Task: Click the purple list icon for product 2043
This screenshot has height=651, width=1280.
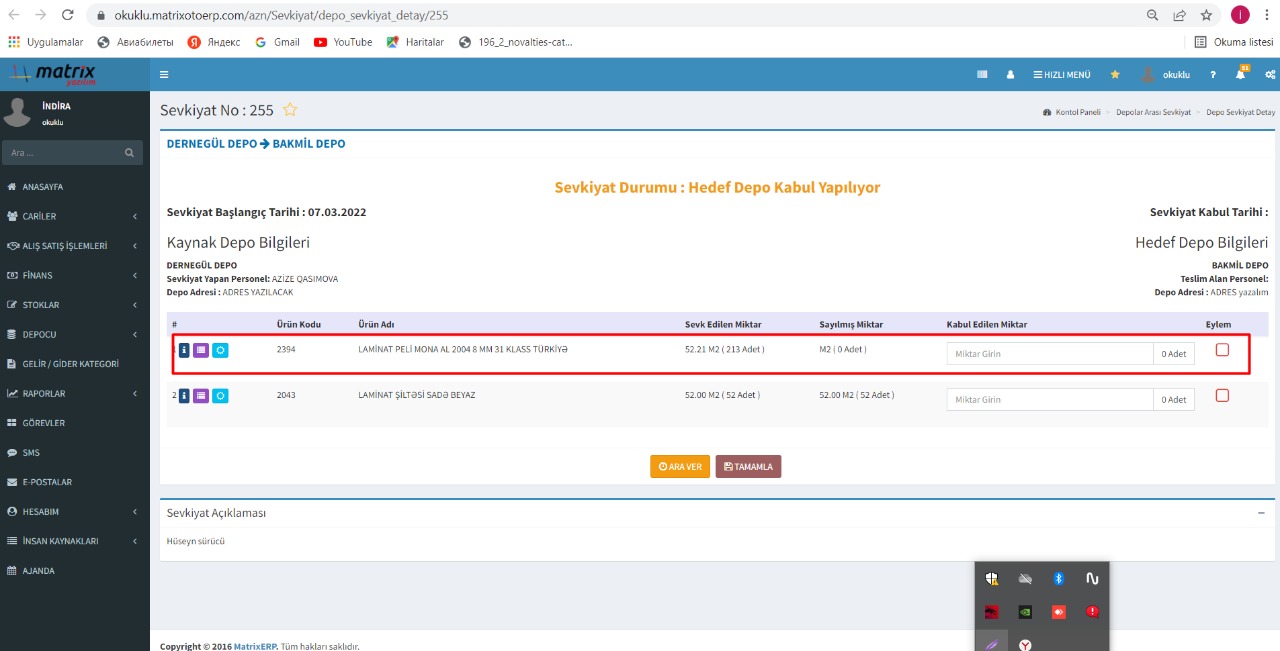Action: click(201, 396)
